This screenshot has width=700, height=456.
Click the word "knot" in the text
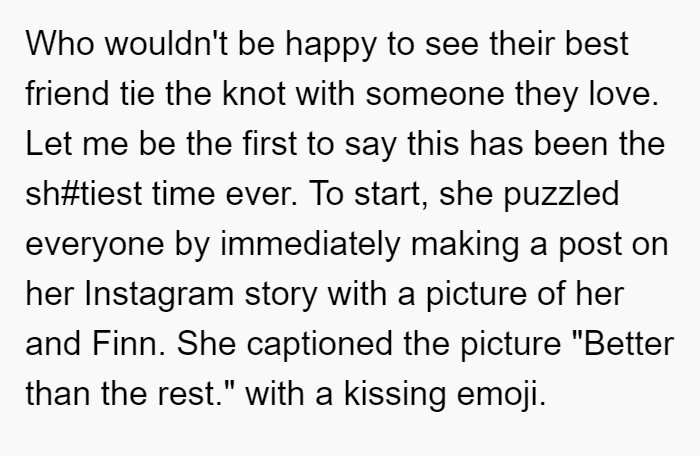click(254, 94)
